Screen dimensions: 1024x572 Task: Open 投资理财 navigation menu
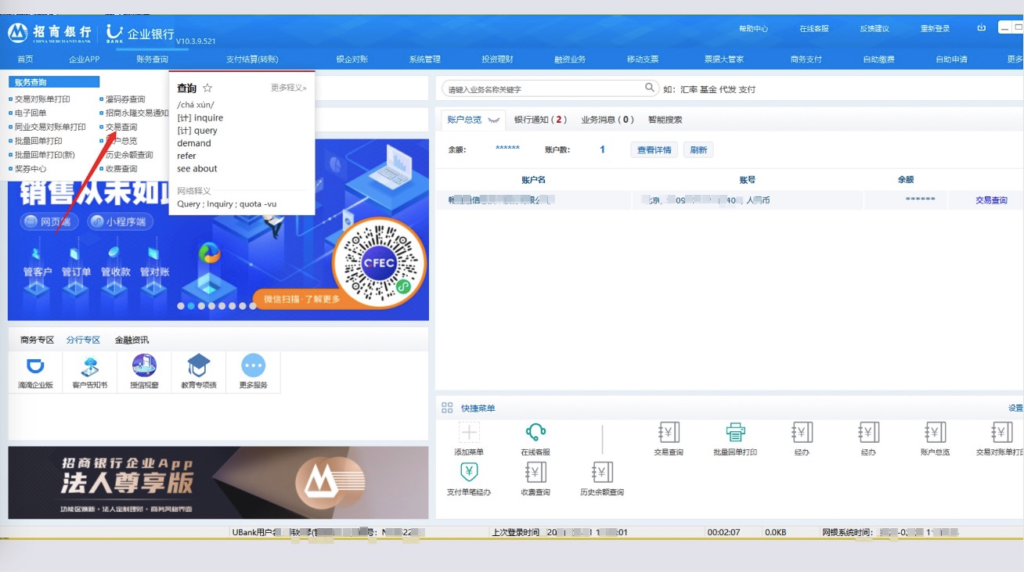point(497,59)
